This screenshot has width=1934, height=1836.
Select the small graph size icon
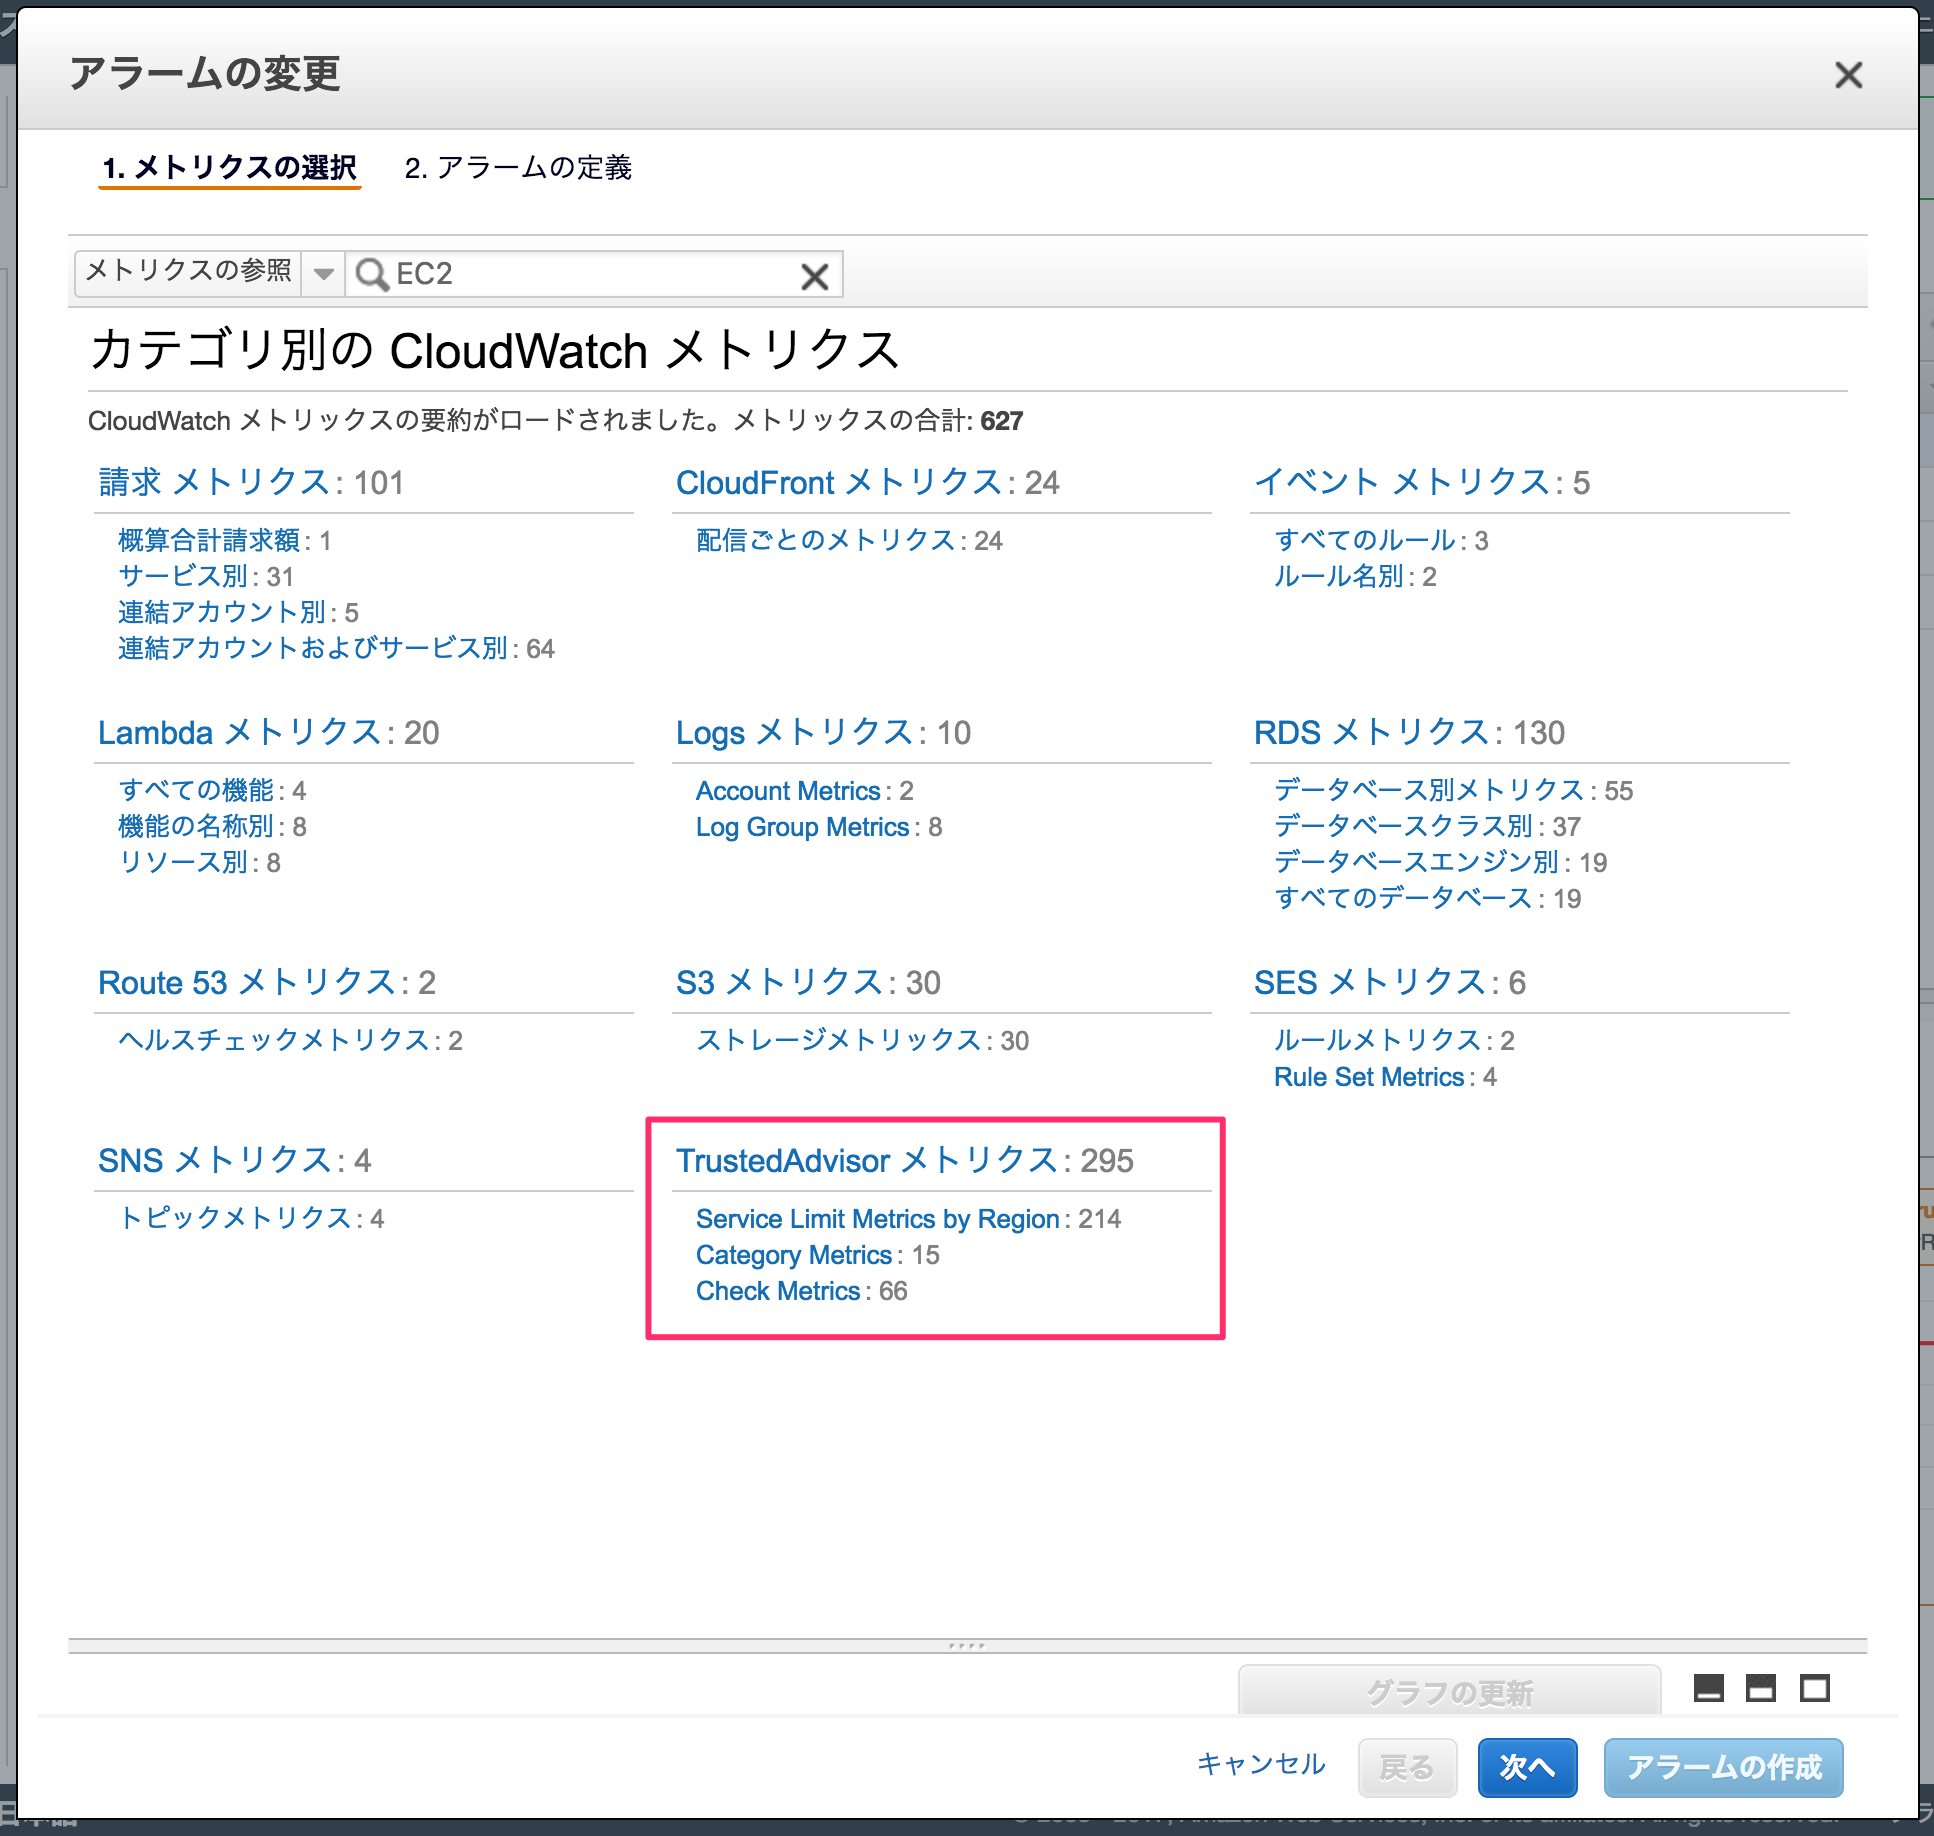point(1707,1689)
